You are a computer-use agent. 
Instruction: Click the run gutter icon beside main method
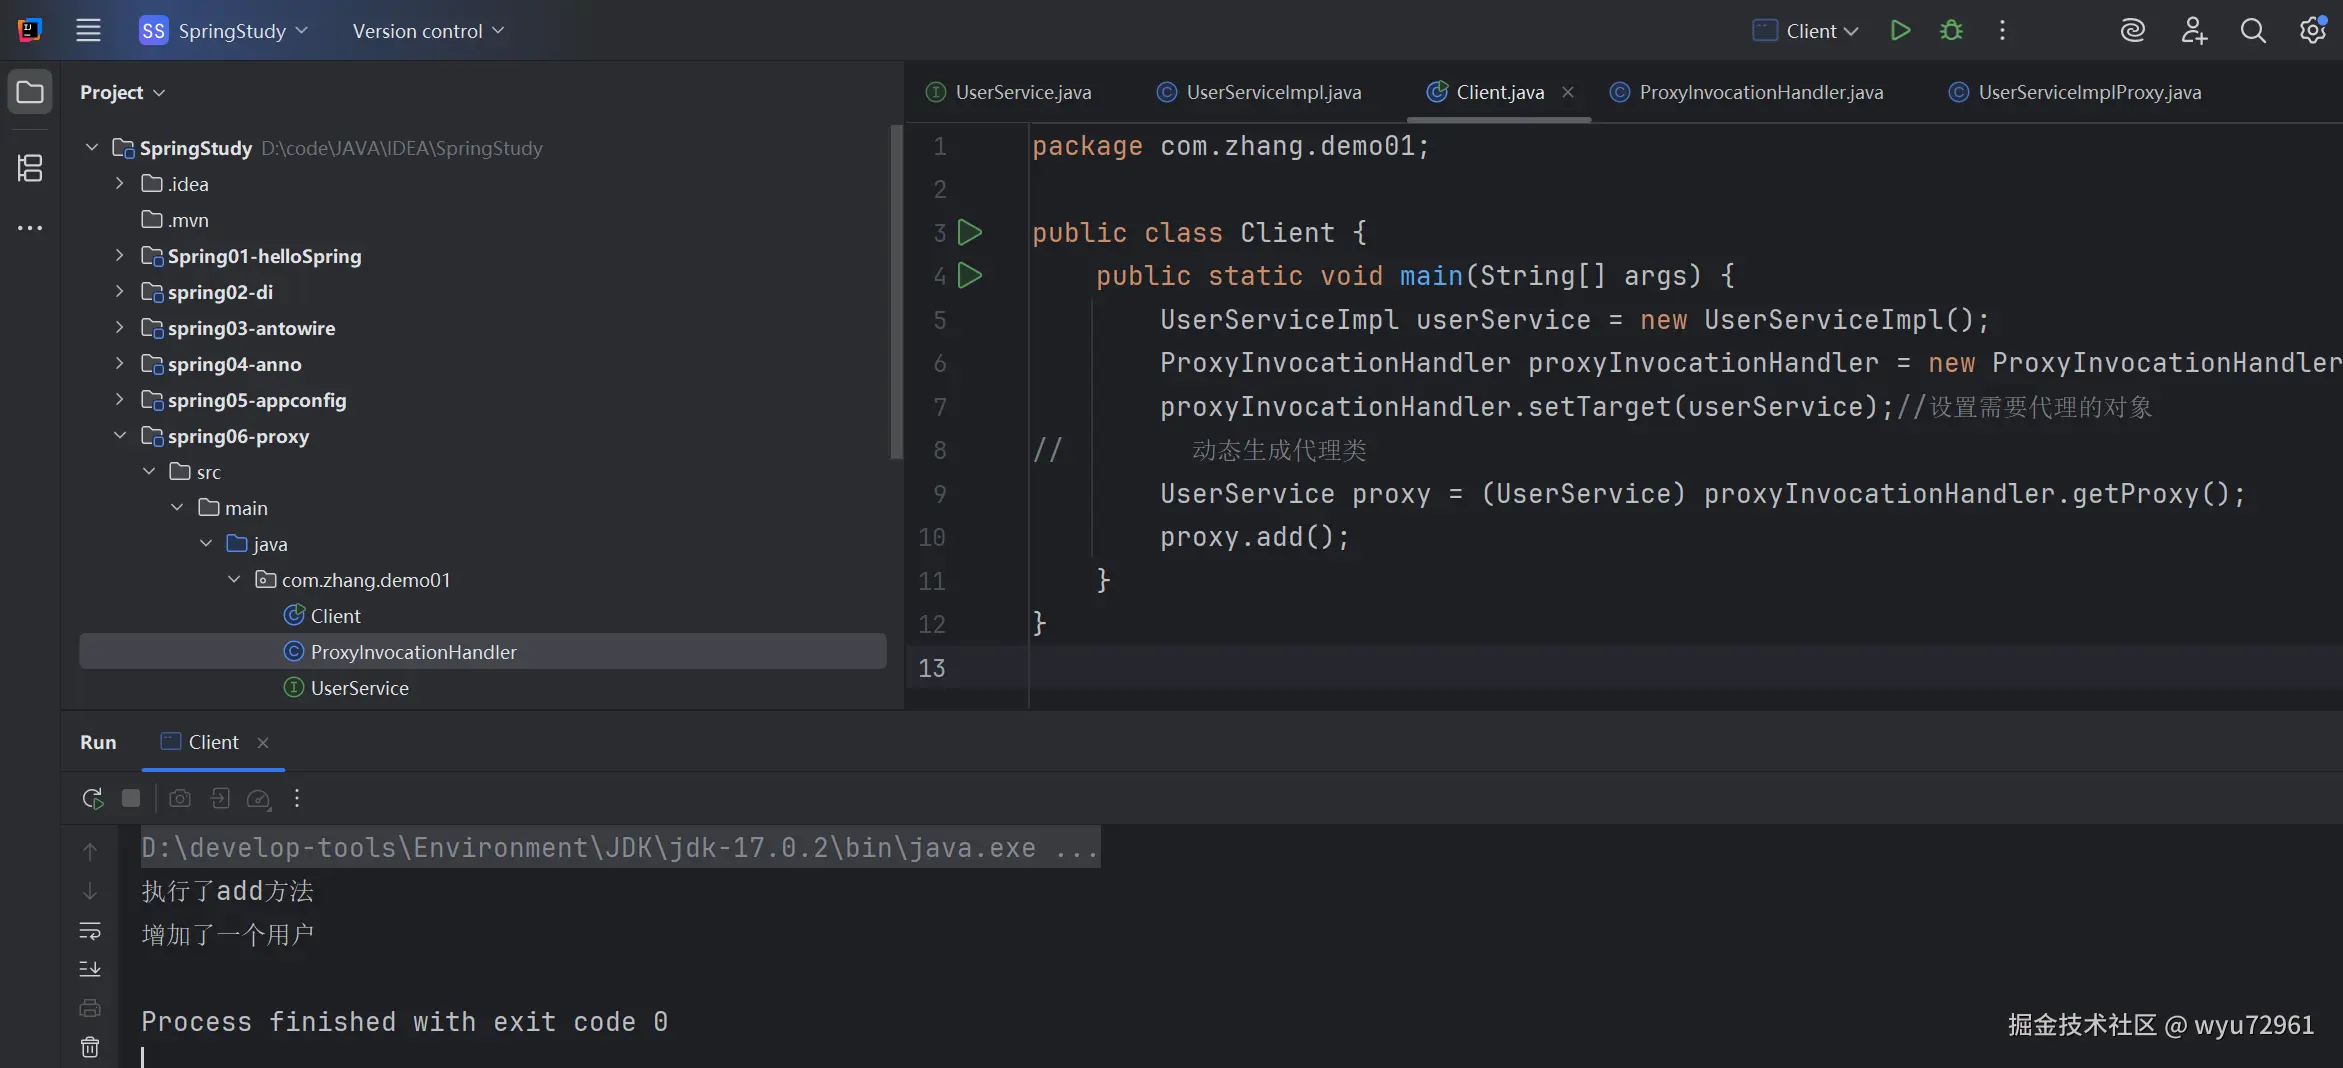coord(969,276)
